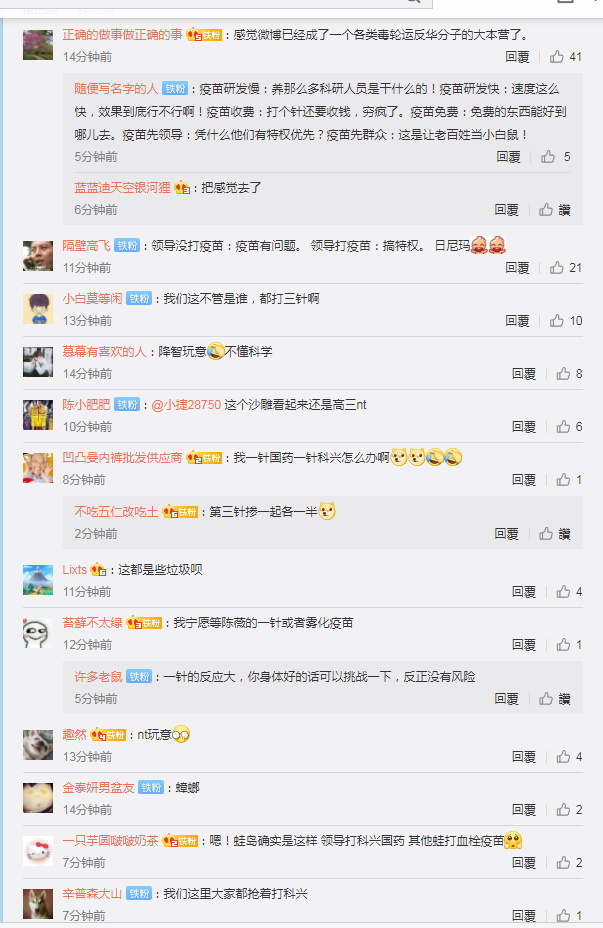Open the @小捷28750 mention link

tap(186, 405)
